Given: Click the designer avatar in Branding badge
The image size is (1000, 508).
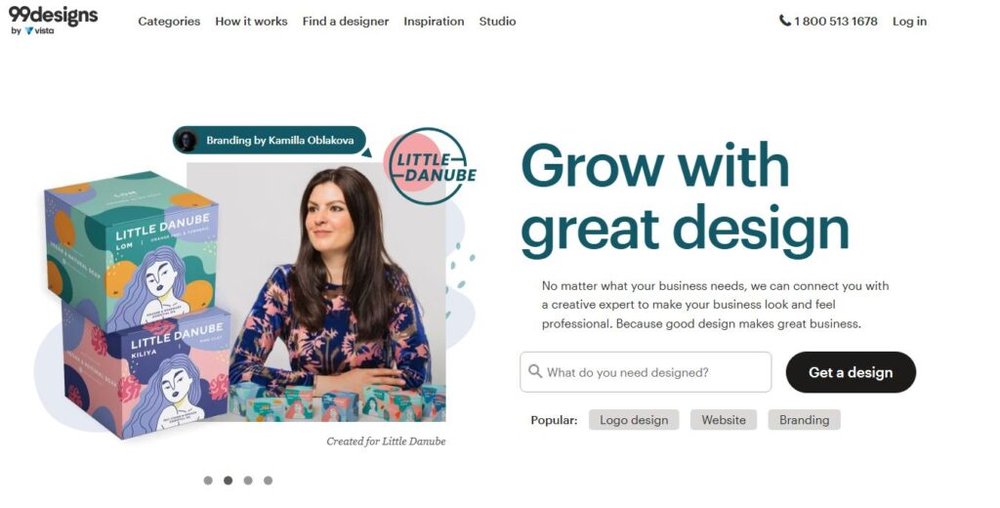Looking at the screenshot, I should (x=186, y=140).
